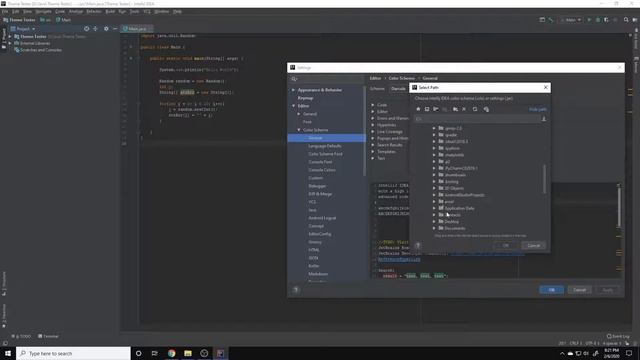Viewport: 640px width, 360px height.
Task: Open the Help menu
Action: click(x=177, y=11)
